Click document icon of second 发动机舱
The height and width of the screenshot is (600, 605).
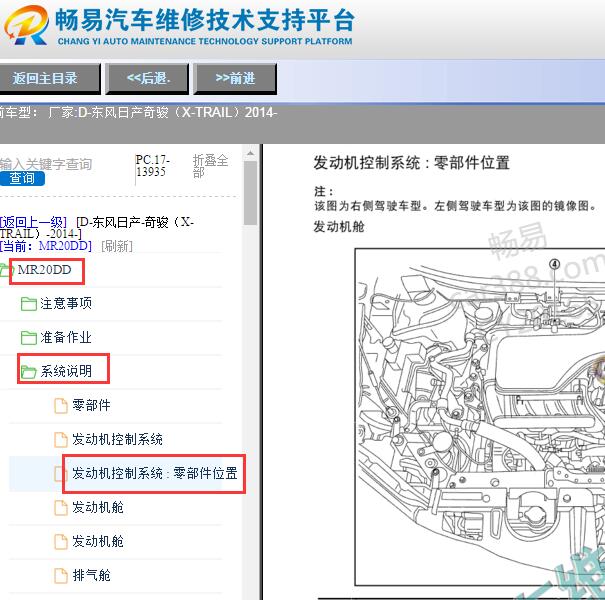tap(61, 542)
